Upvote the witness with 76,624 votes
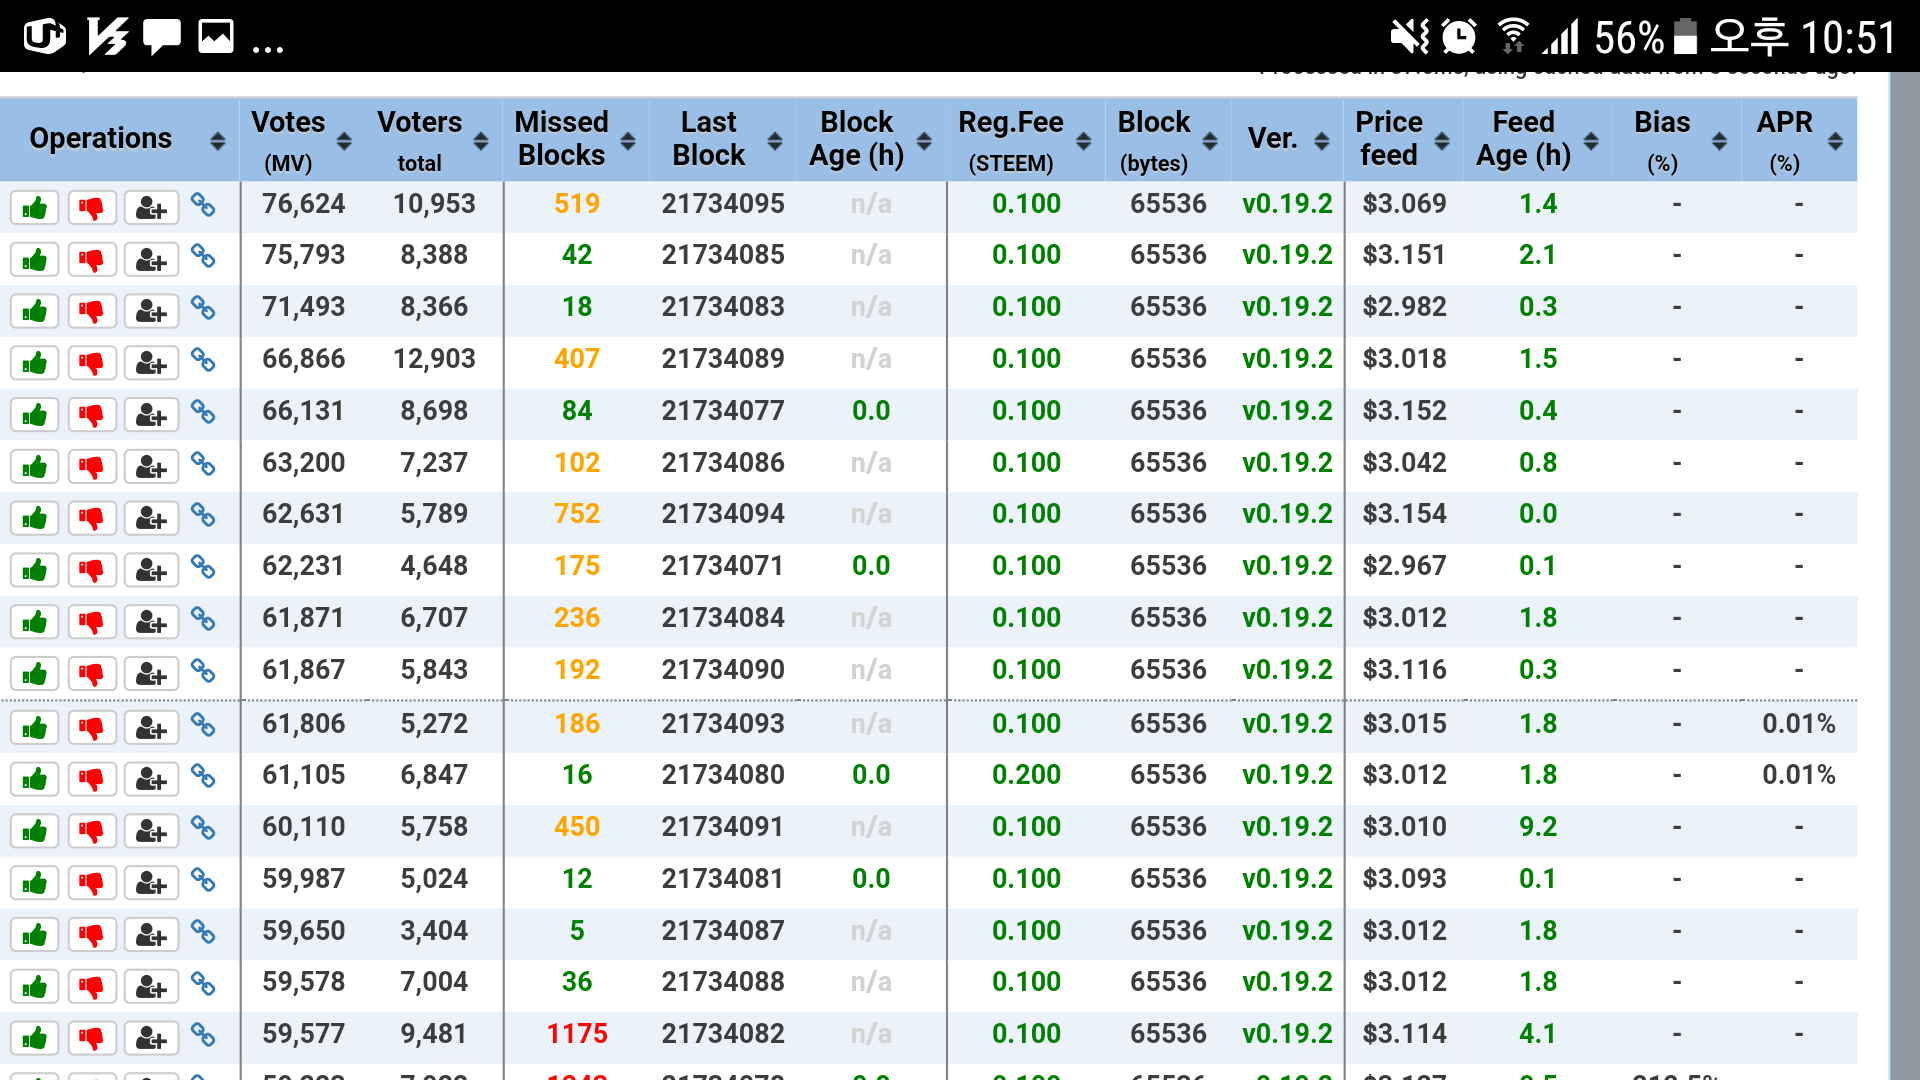 35,207
